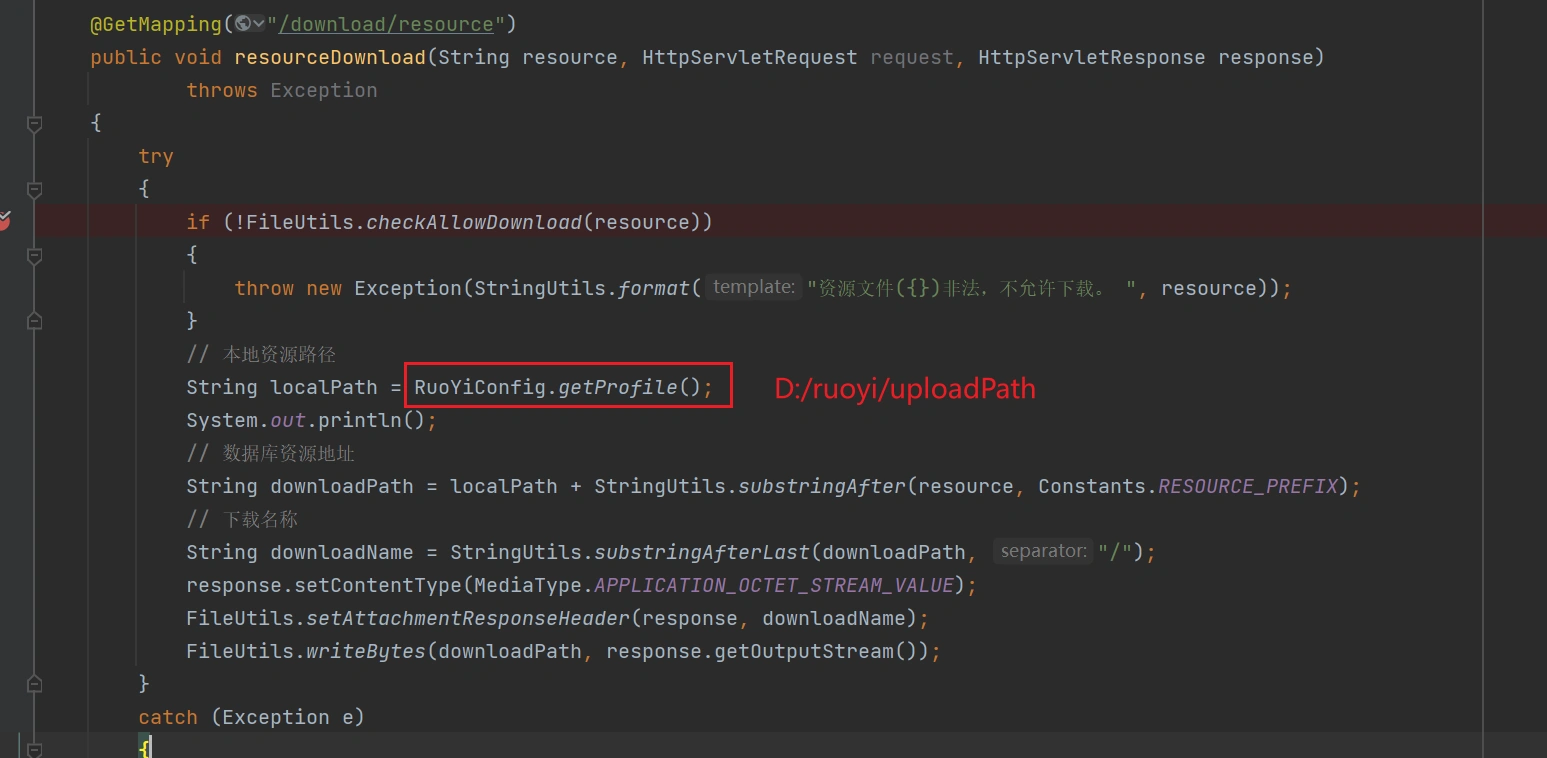
Task: Click the fold end marker at the try block's closing brace
Action: tap(35, 684)
